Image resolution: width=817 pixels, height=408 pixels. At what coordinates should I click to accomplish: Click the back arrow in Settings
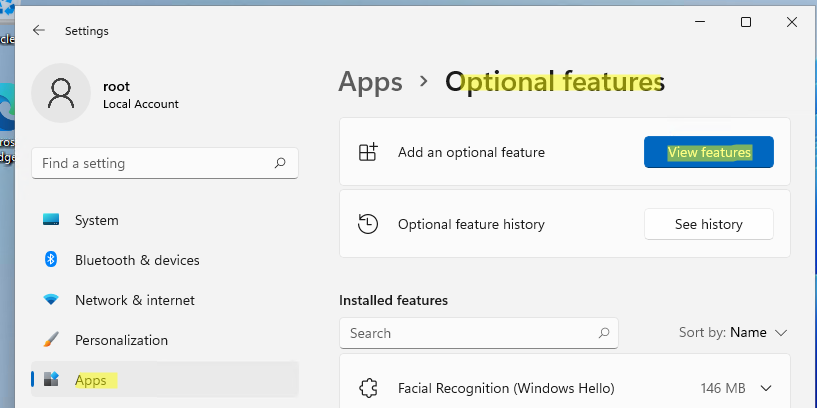pyautogui.click(x=39, y=30)
